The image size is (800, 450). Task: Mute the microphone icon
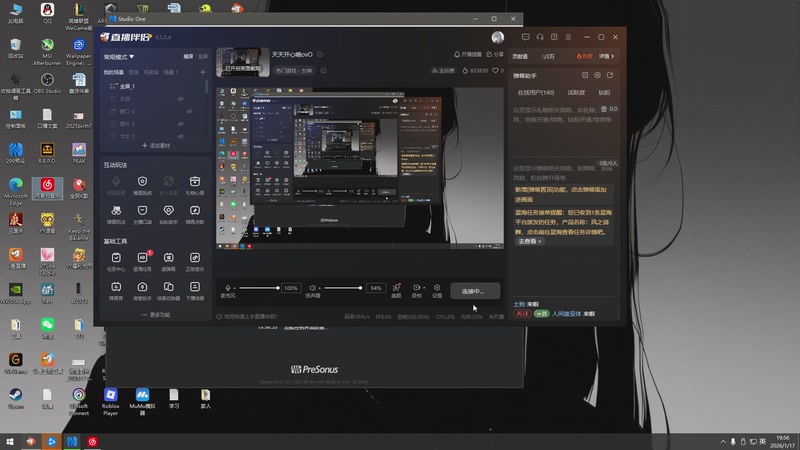(x=228, y=288)
